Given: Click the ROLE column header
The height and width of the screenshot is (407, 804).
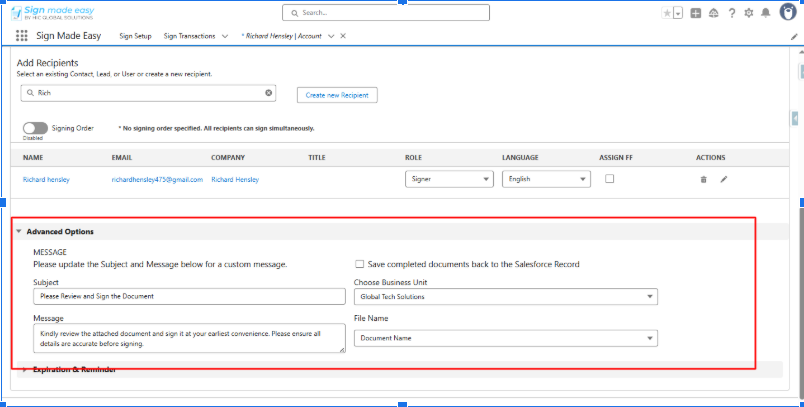Looking at the screenshot, I should [413, 157].
